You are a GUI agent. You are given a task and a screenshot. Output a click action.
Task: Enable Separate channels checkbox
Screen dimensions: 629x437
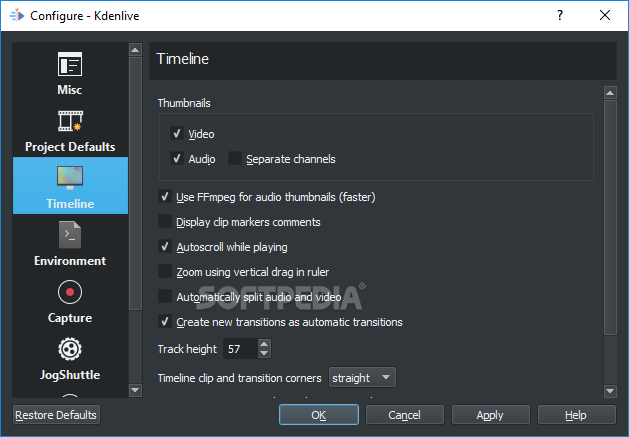235,158
